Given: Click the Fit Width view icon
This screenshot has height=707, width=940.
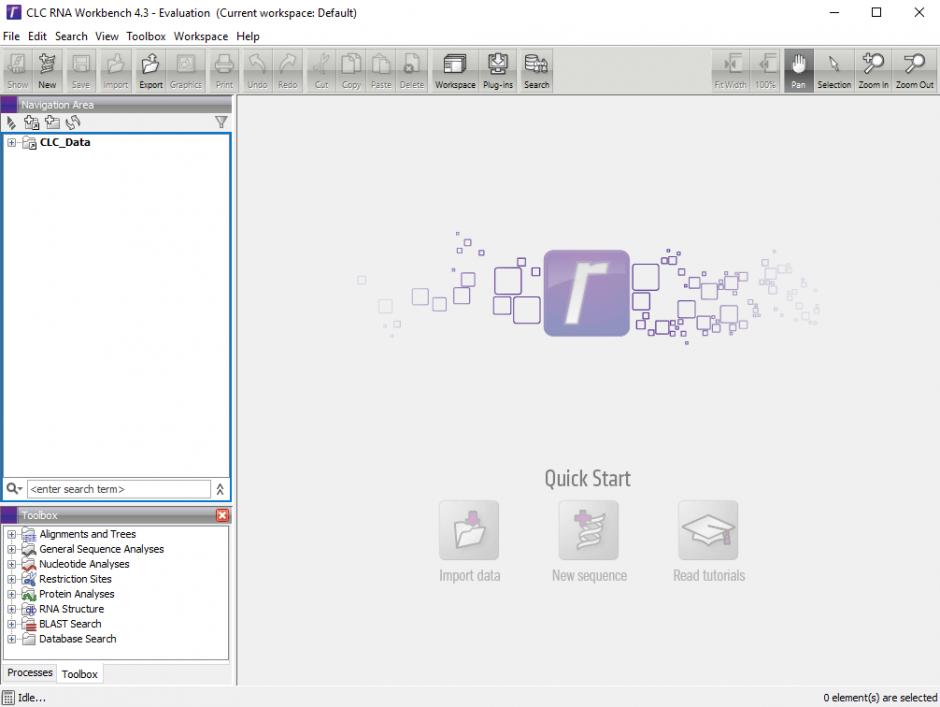Looking at the screenshot, I should pyautogui.click(x=730, y=71).
